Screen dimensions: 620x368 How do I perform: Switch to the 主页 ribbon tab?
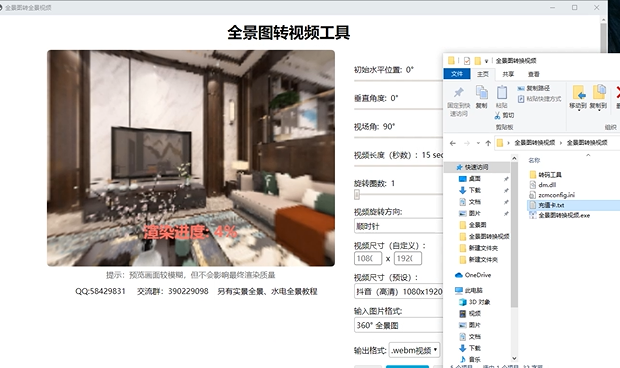482,74
